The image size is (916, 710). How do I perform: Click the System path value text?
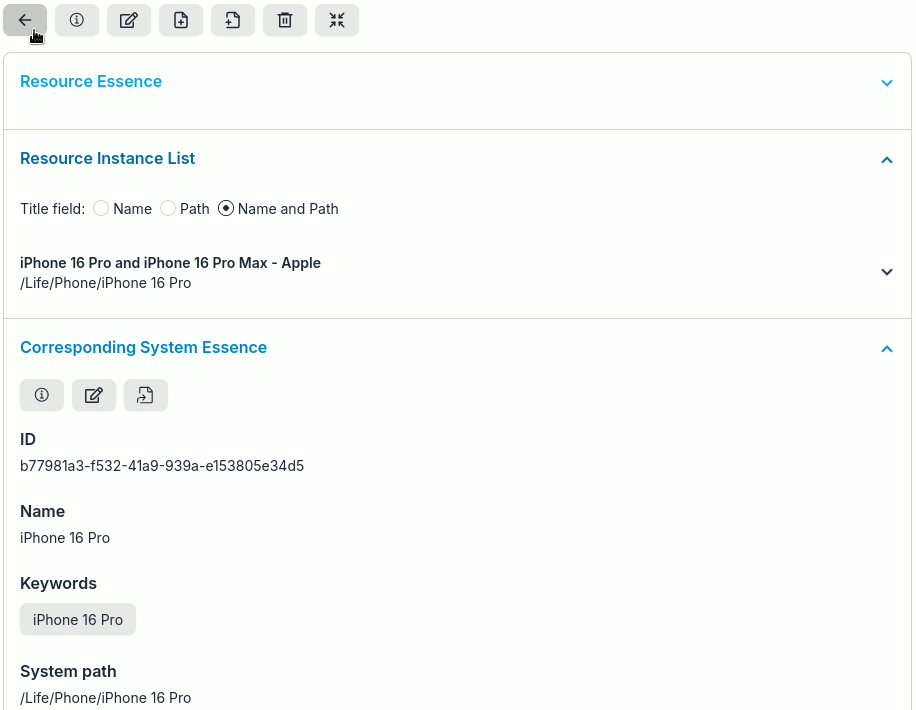106,698
